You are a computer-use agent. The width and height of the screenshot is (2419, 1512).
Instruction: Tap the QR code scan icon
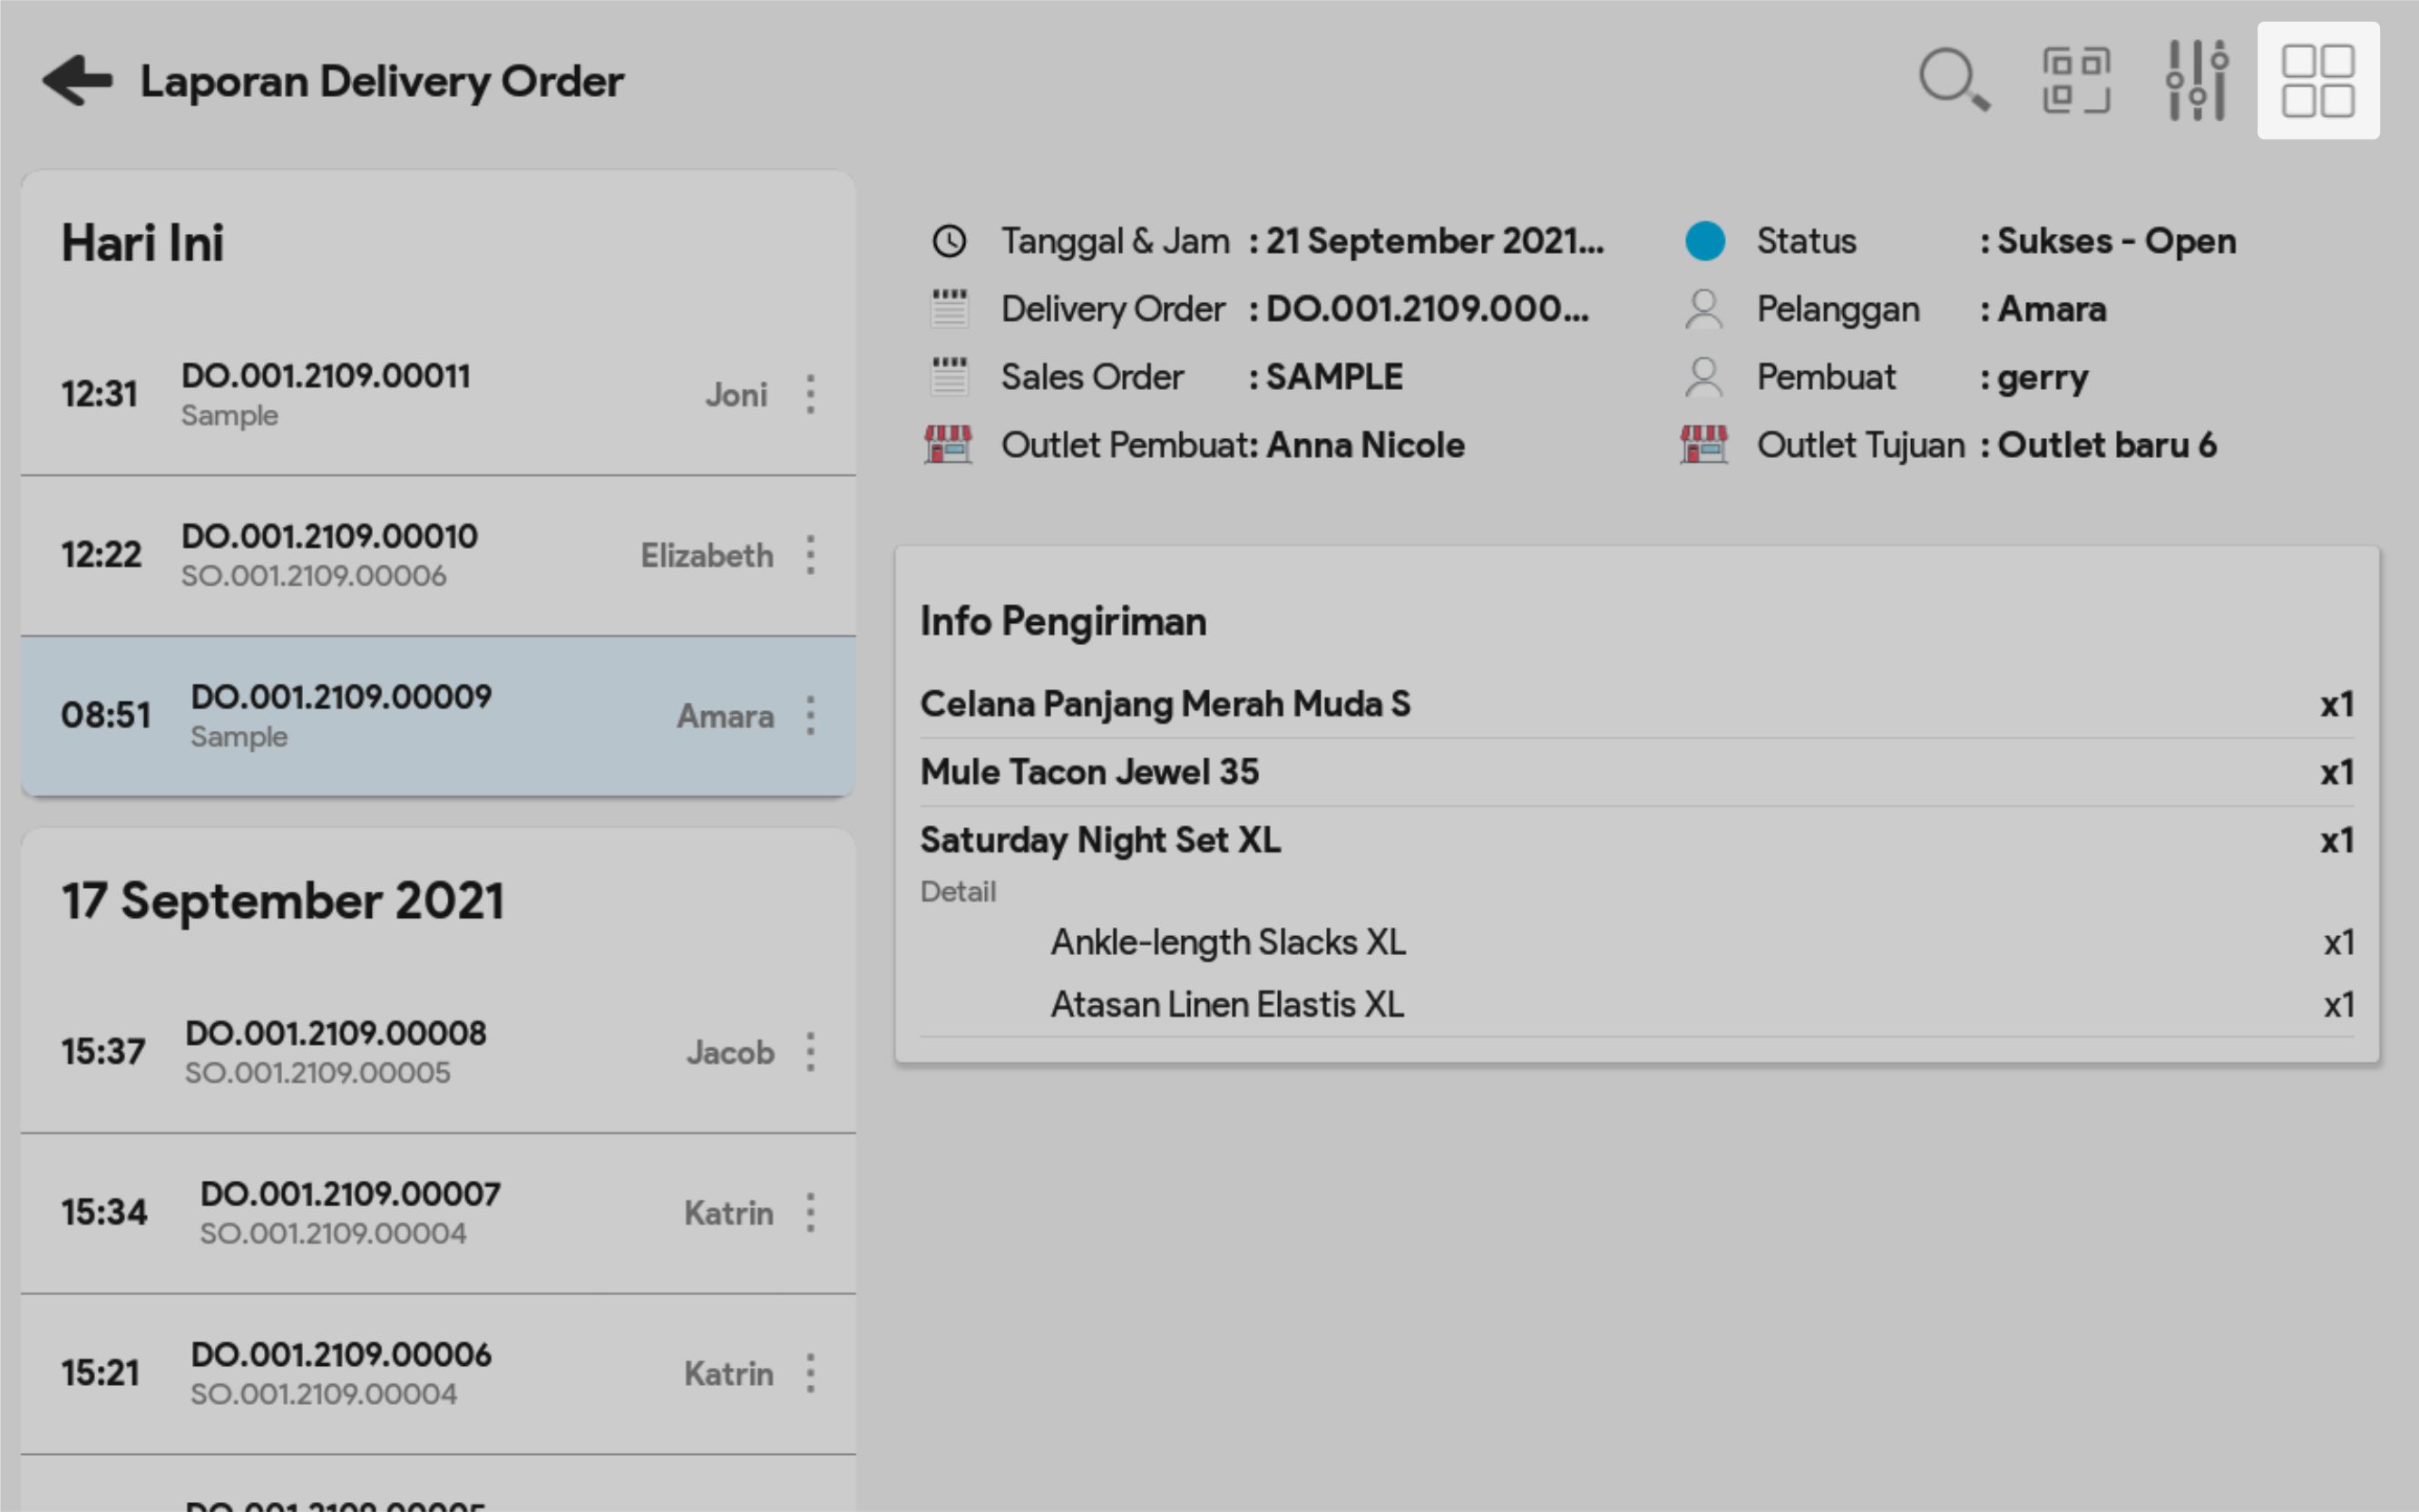point(2075,80)
